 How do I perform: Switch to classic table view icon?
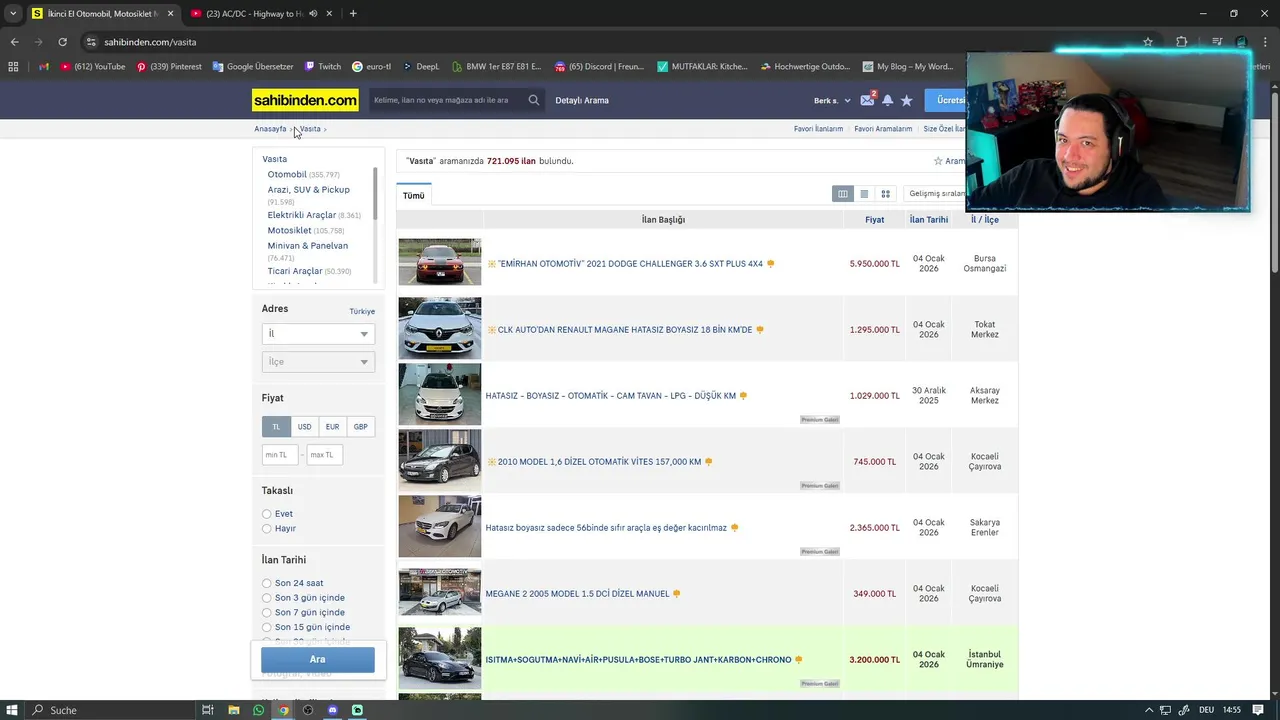[843, 194]
